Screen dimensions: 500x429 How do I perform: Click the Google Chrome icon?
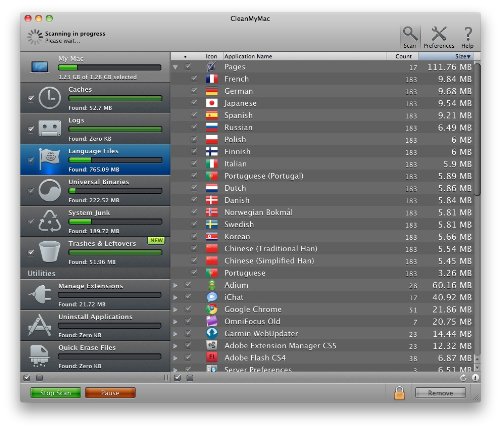212,309
